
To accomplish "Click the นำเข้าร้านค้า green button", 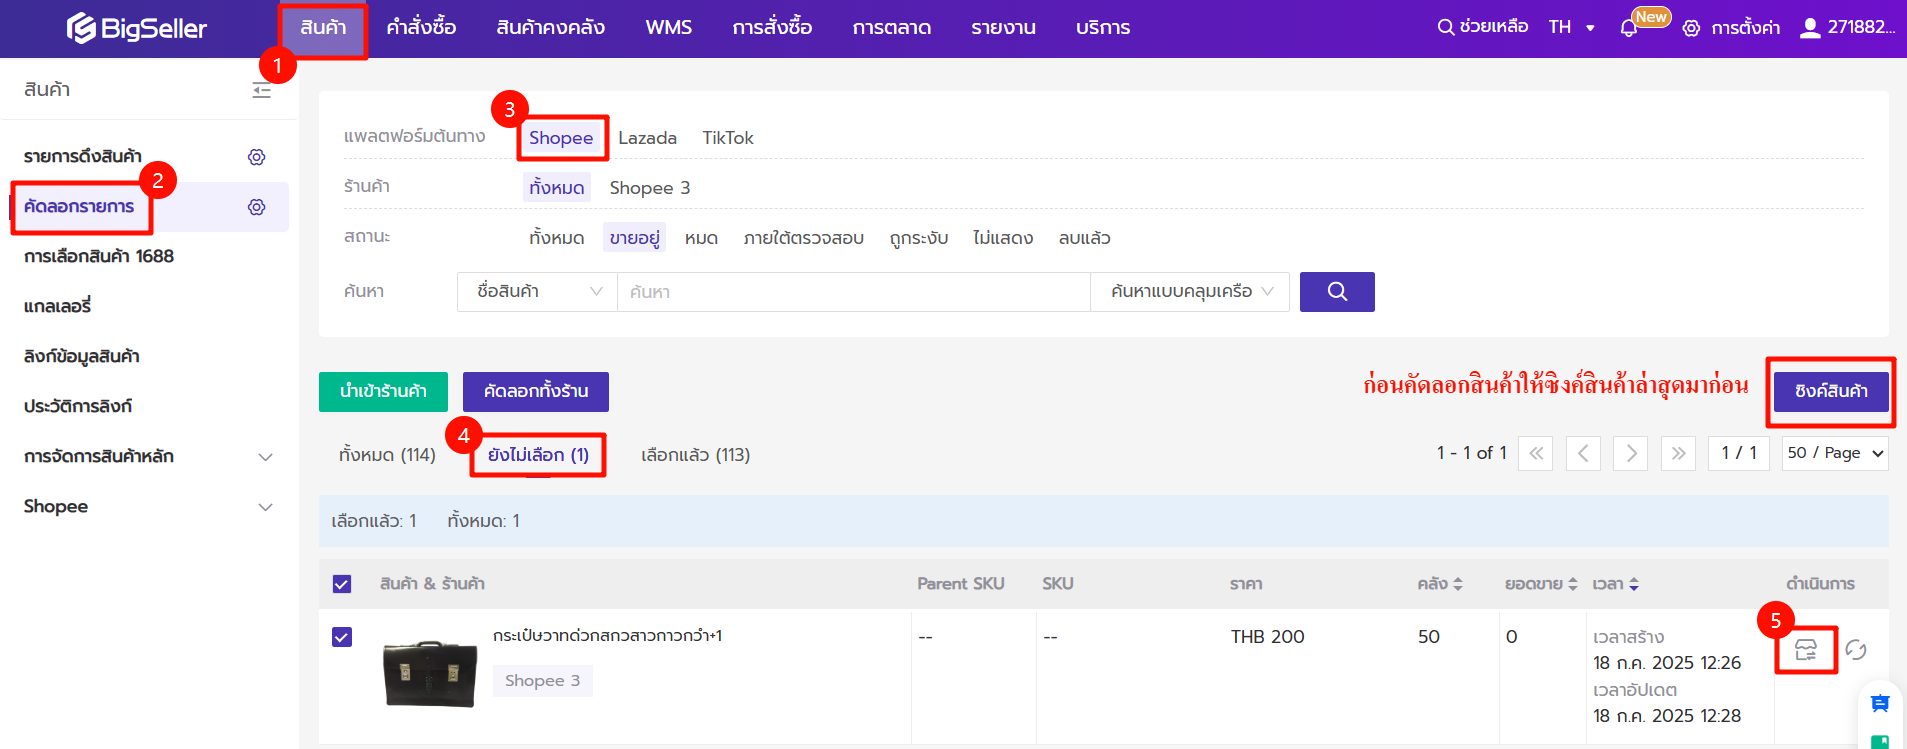I will point(383,392).
